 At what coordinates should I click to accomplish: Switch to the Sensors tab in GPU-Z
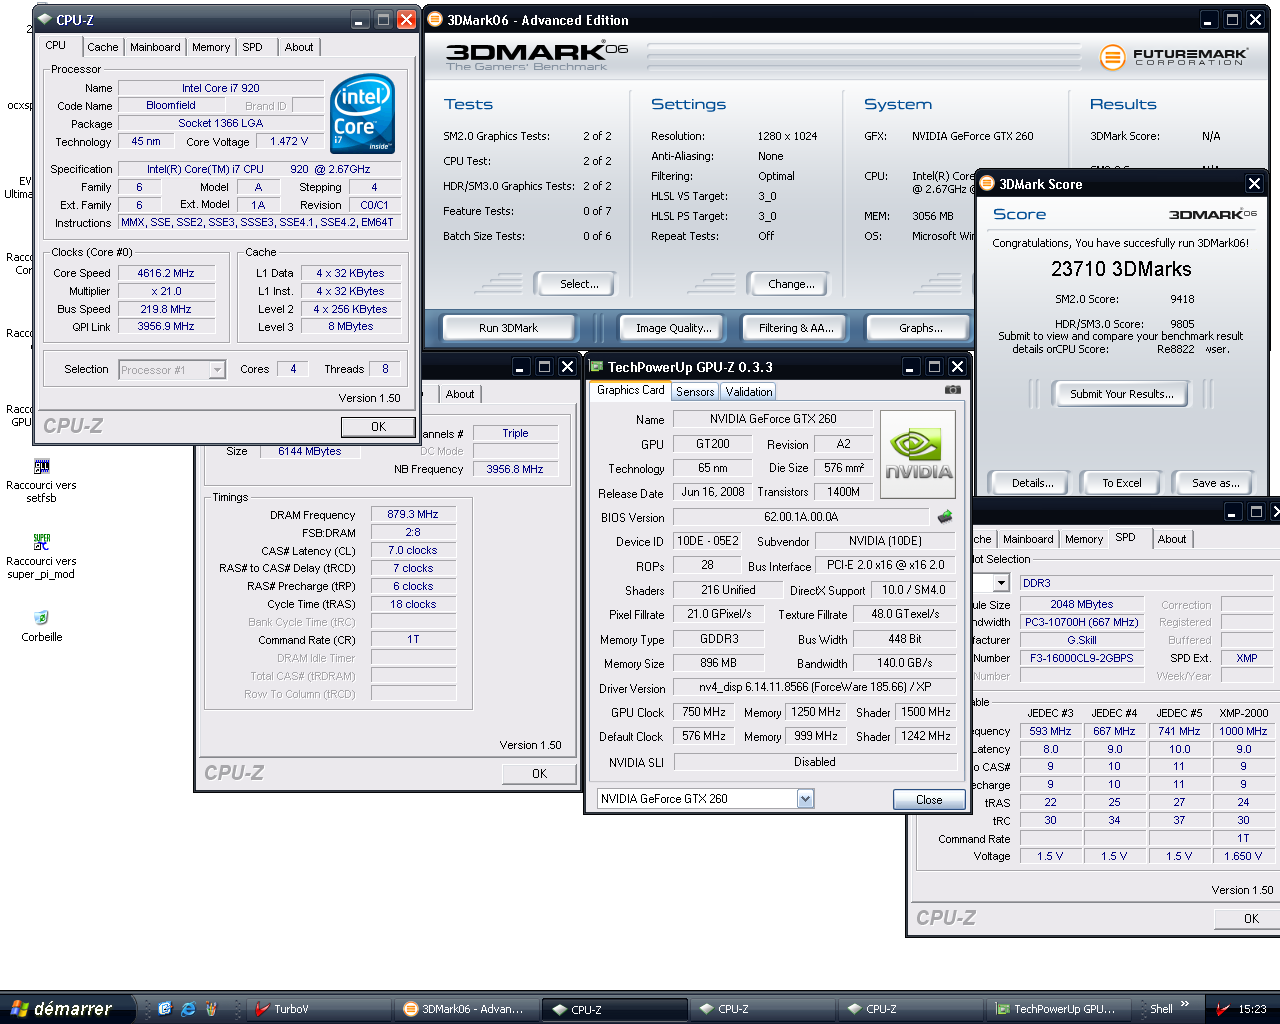click(x=695, y=392)
